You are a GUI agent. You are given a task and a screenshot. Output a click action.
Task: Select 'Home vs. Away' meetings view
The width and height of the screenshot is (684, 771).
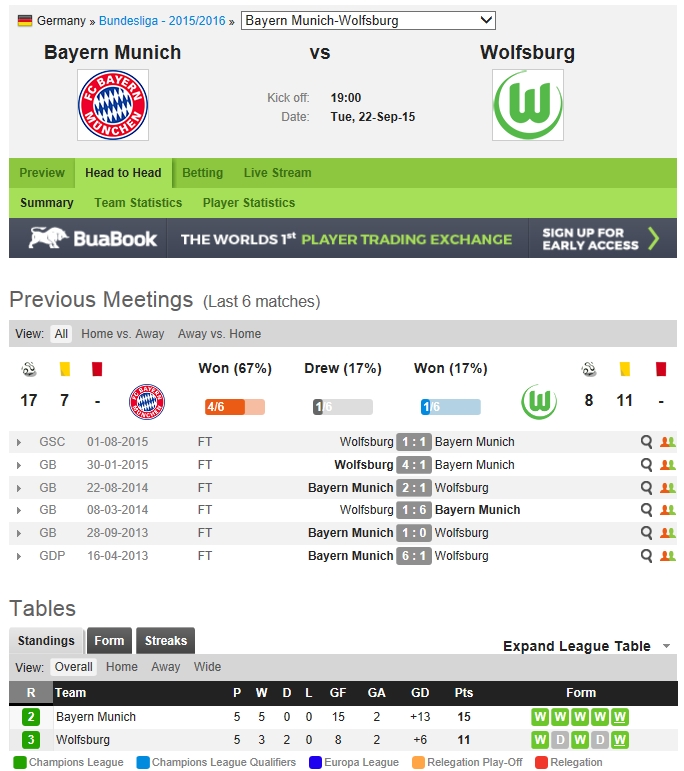click(x=123, y=334)
